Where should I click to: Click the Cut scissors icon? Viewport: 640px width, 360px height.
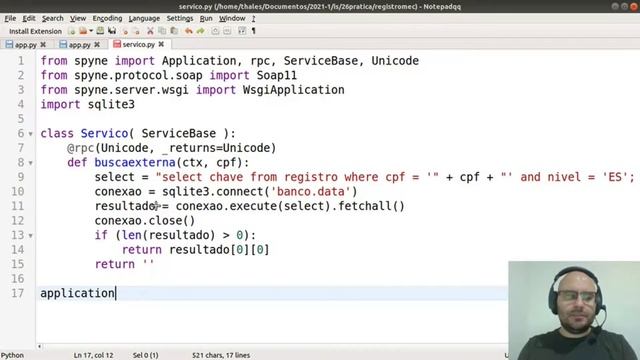[x=150, y=31]
